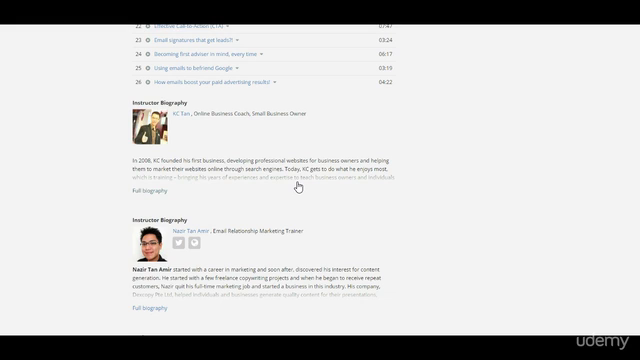Click the duration '04:22' of lecture 26
This screenshot has width=640, height=360.
tap(385, 82)
